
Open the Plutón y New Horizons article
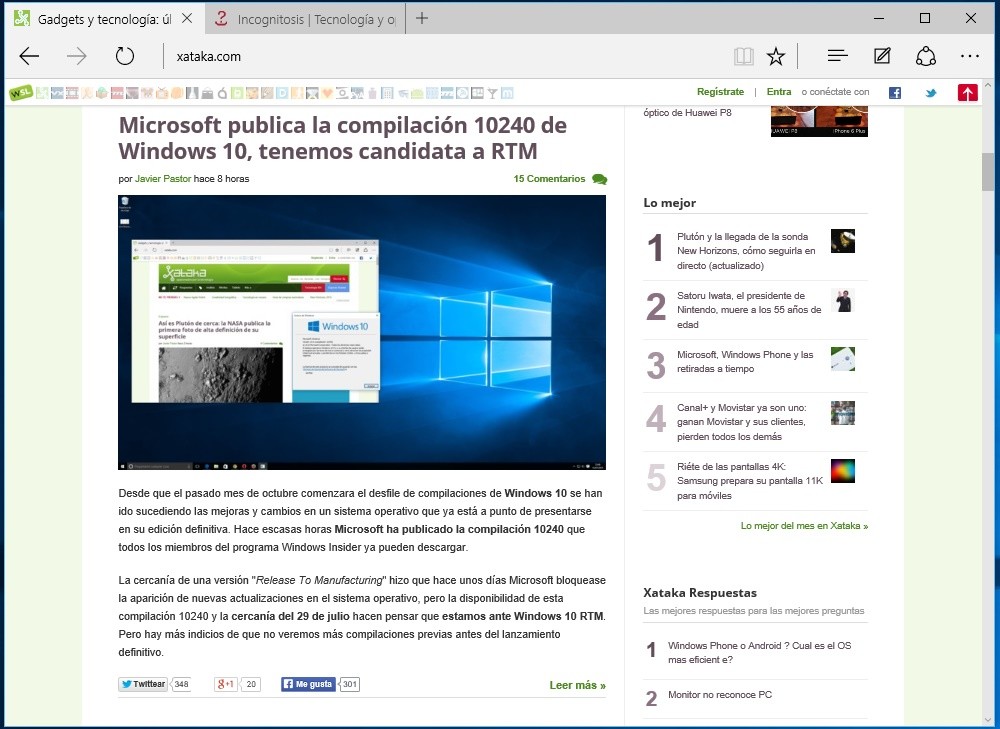point(746,251)
